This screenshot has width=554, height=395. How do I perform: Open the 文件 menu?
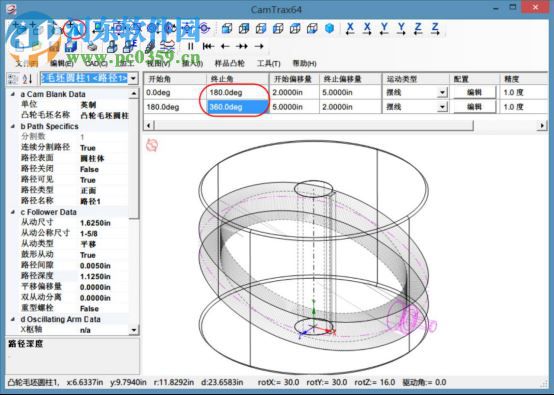[26, 64]
